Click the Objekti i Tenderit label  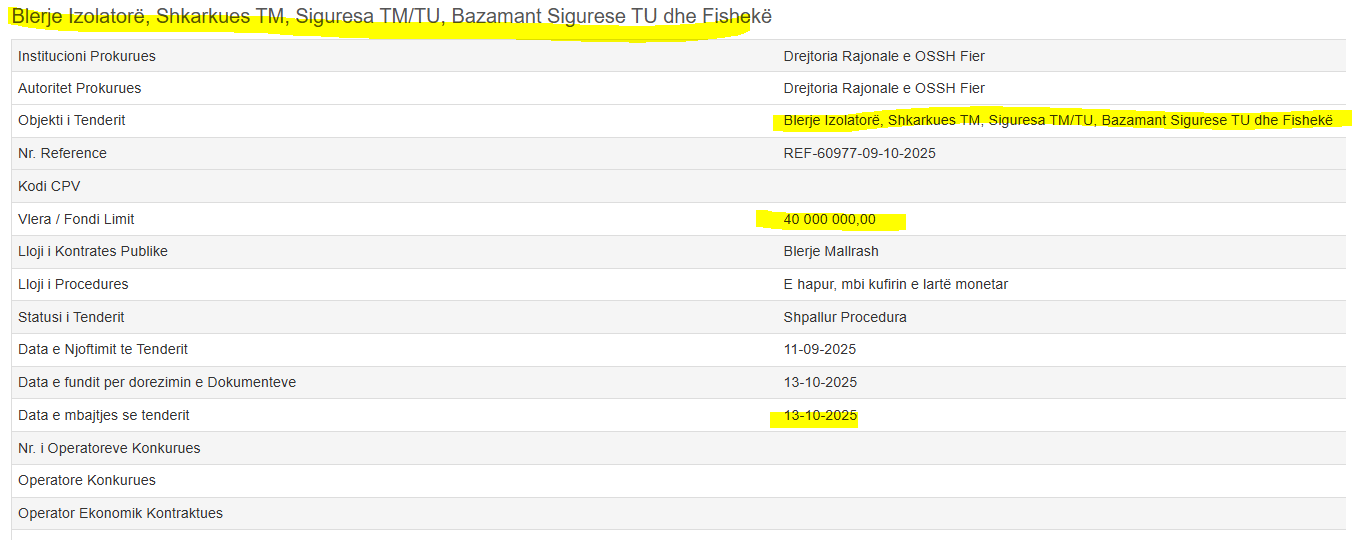click(x=72, y=120)
